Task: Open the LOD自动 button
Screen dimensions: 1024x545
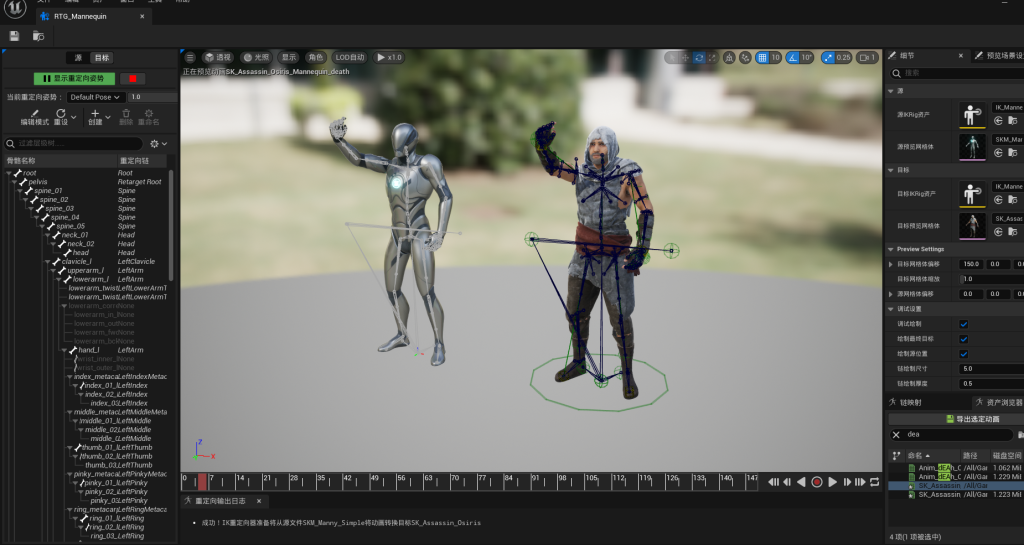Action: click(x=350, y=57)
